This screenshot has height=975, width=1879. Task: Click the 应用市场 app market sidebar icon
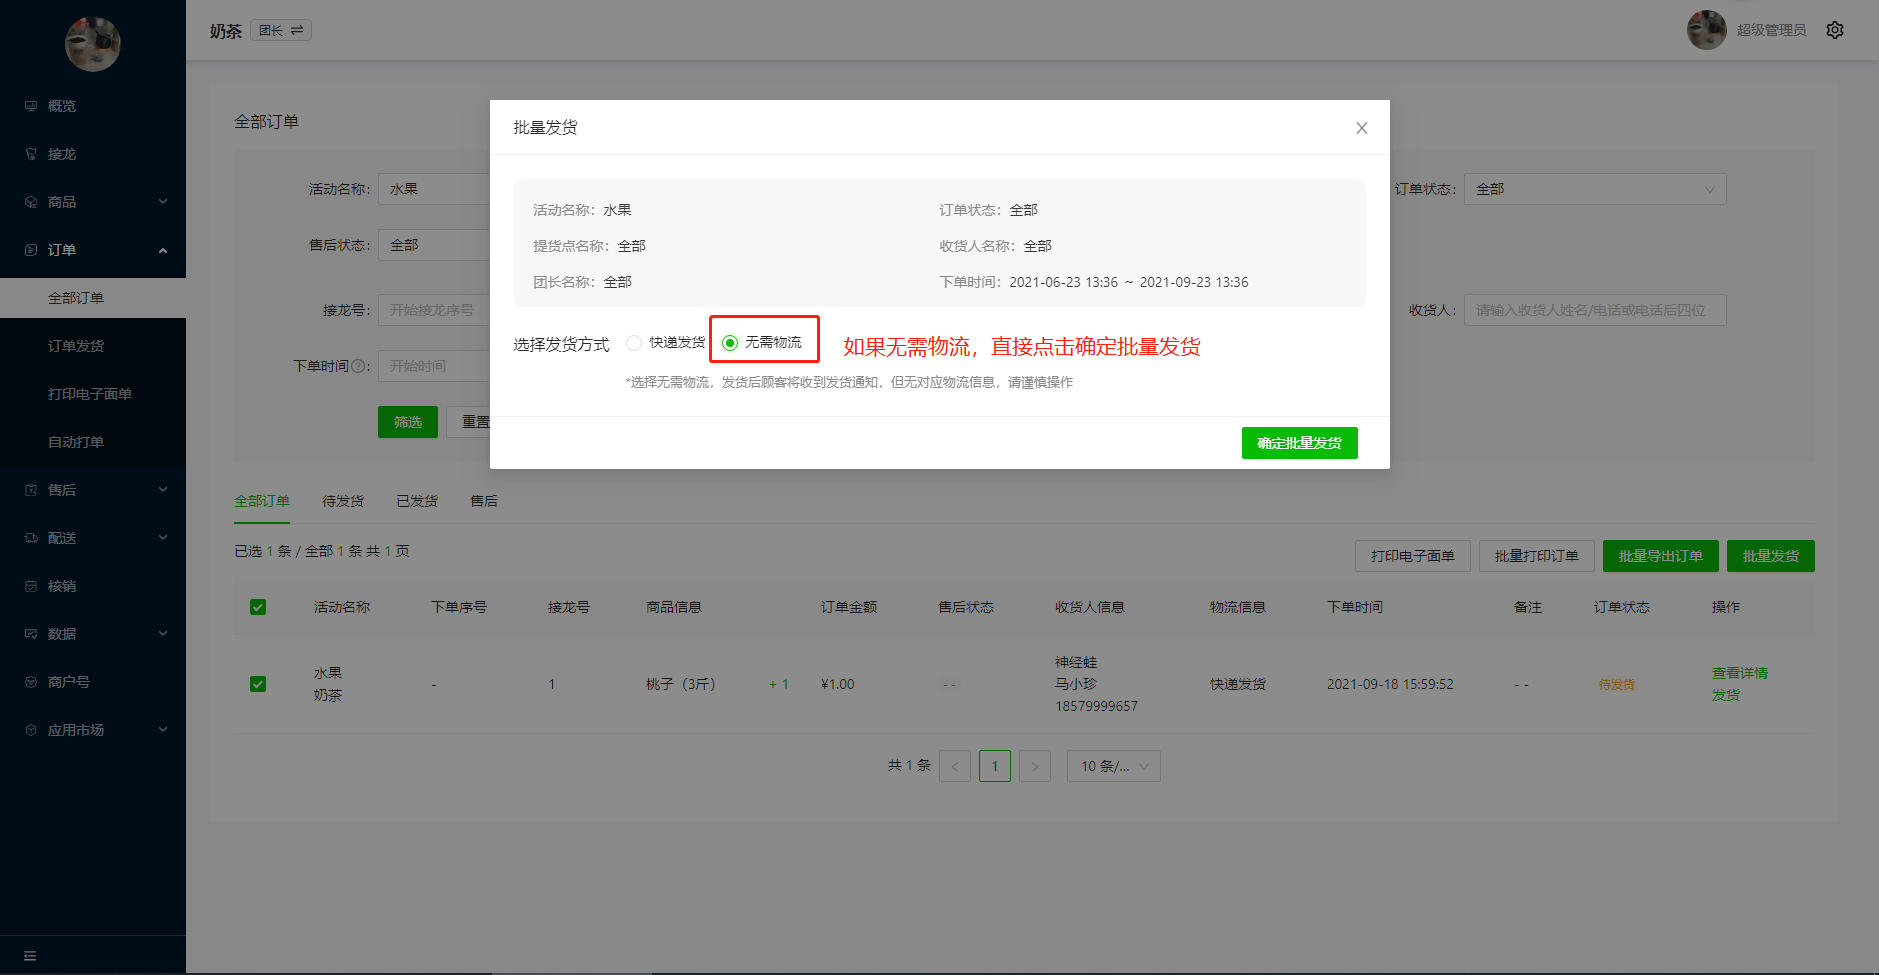tap(31, 730)
